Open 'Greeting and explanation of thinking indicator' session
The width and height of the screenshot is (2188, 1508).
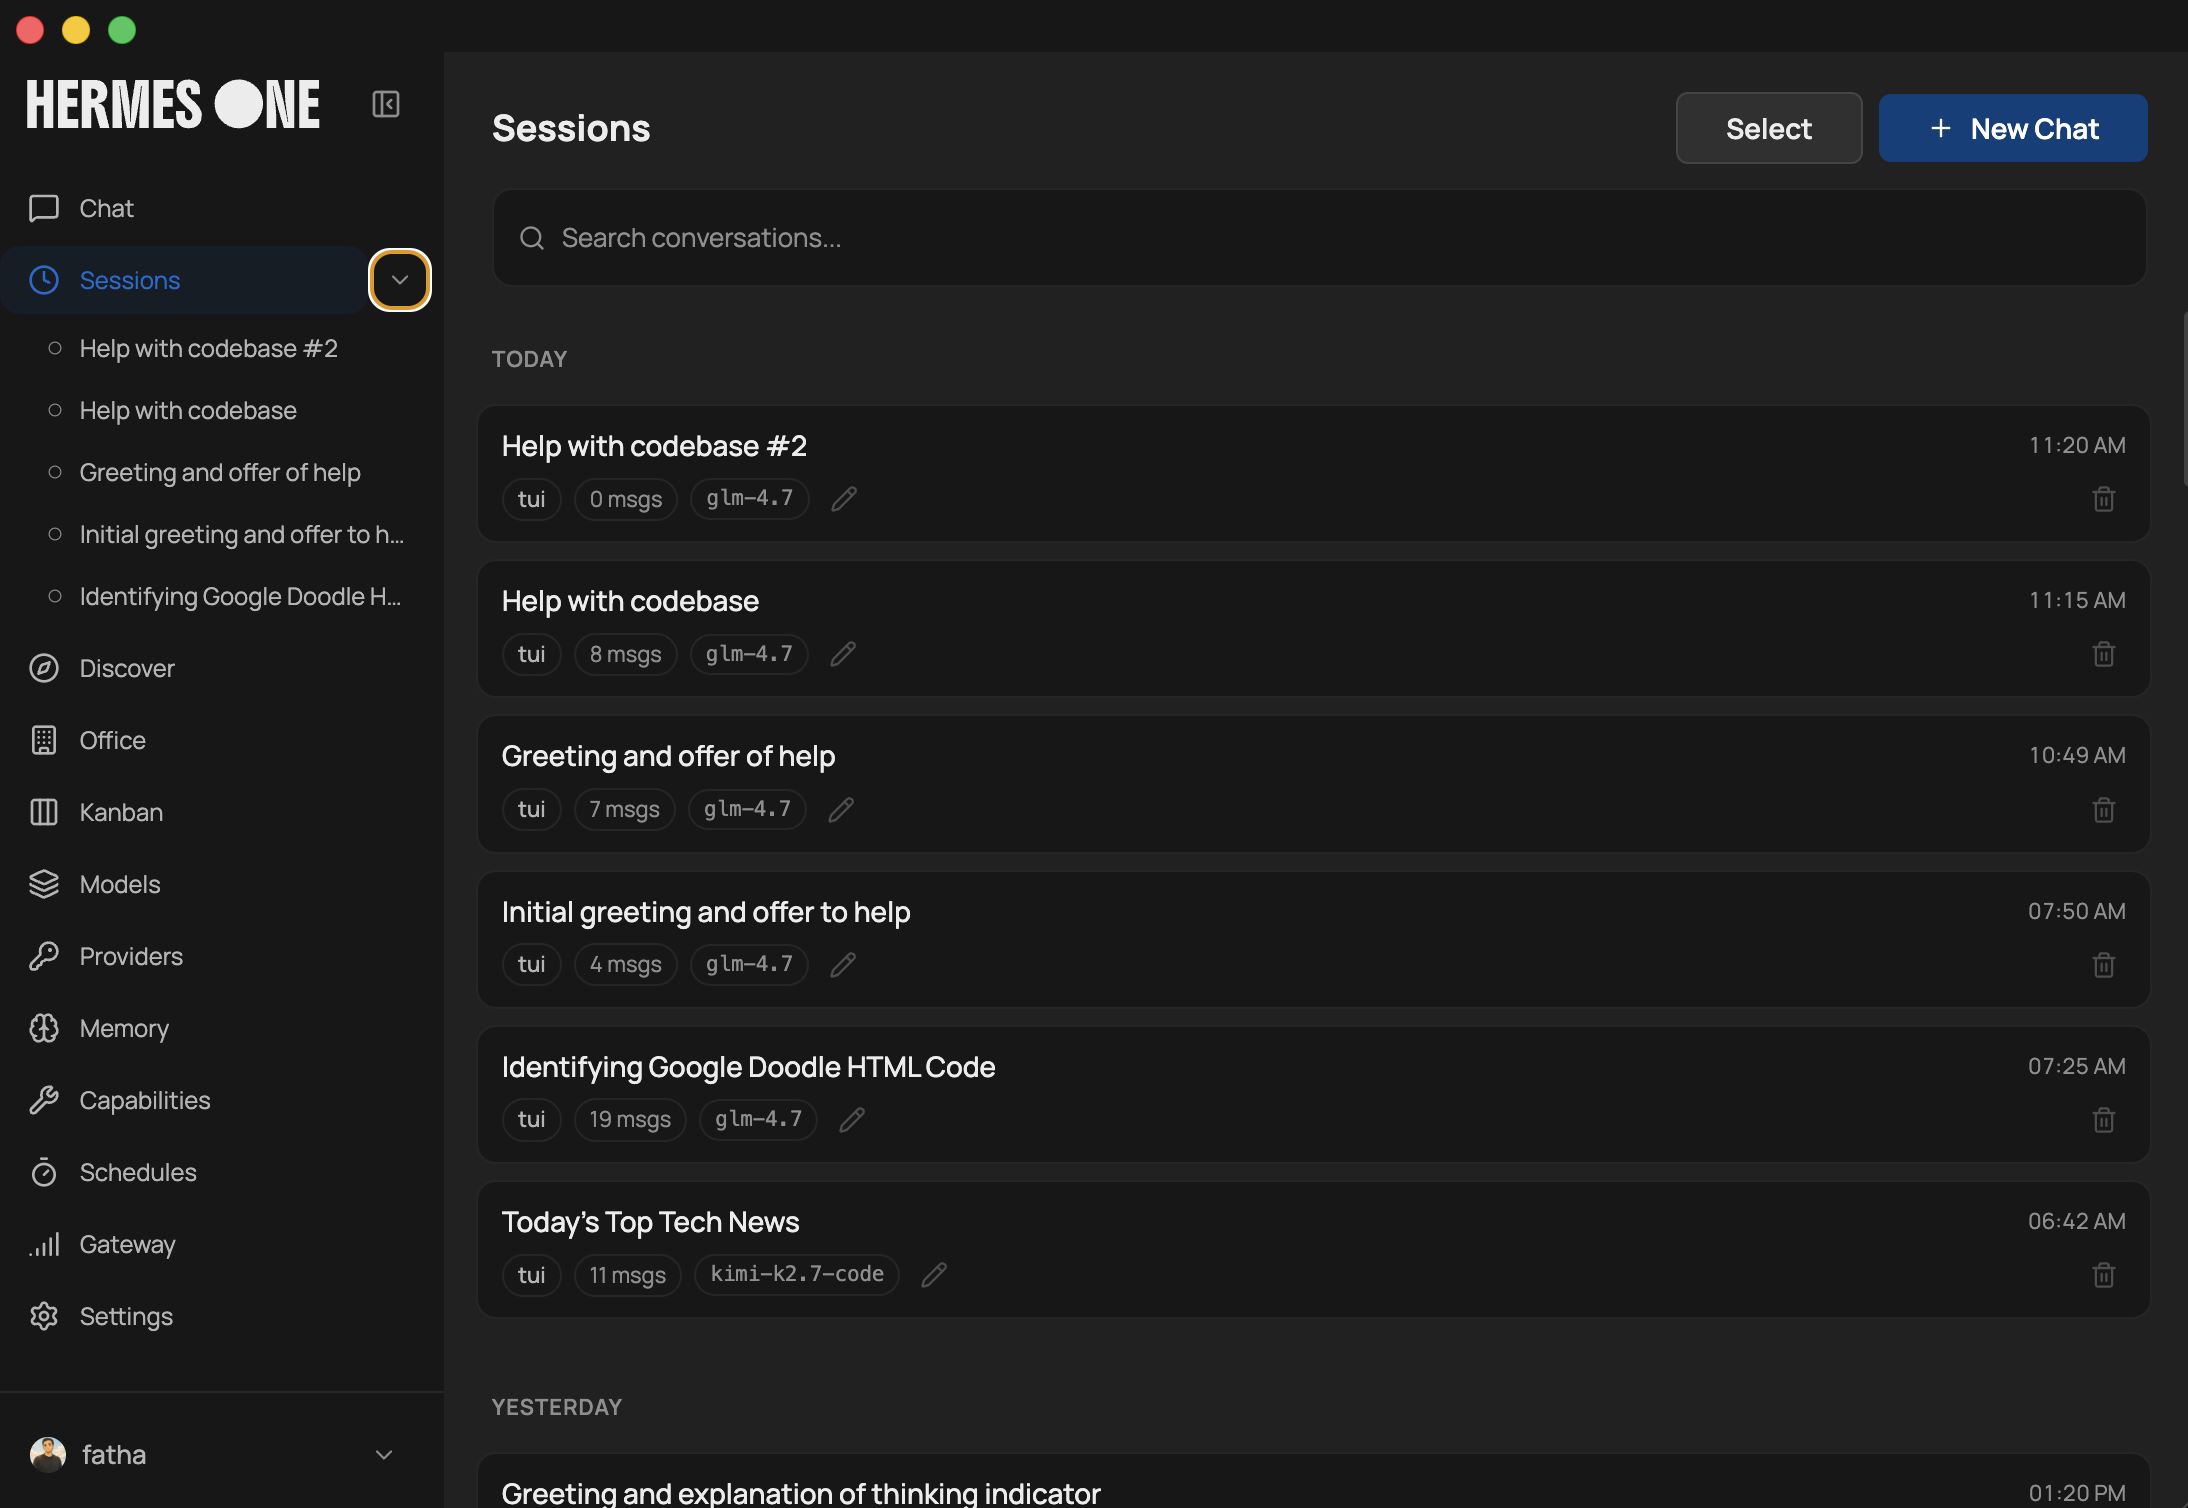tap(1314, 1481)
